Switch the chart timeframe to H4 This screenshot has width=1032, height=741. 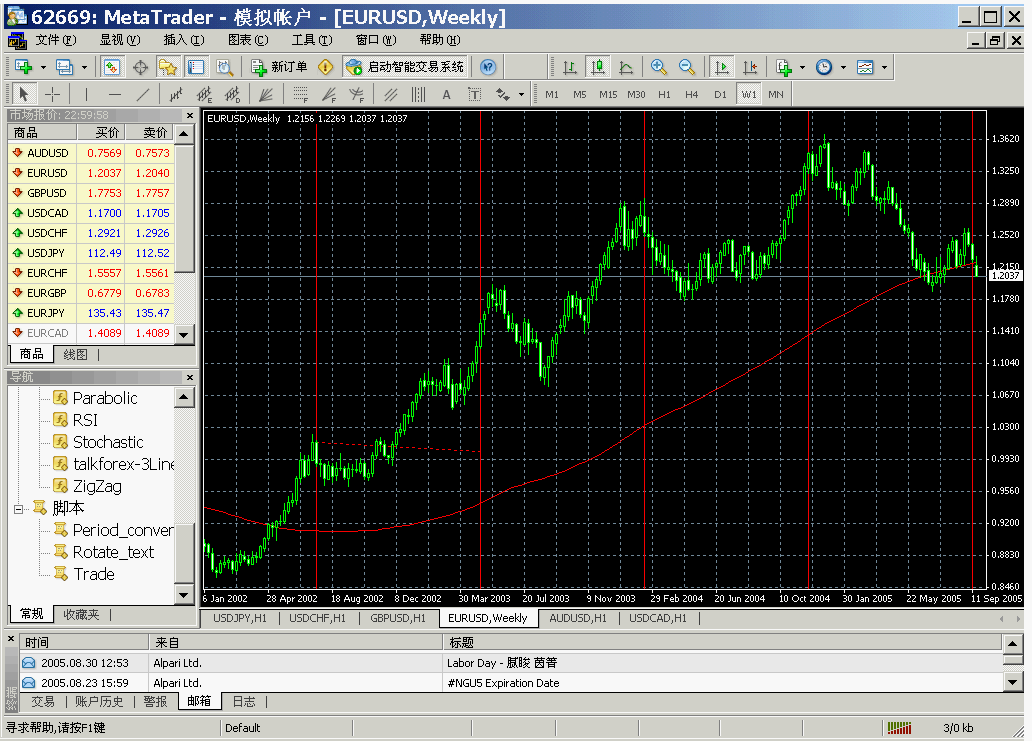coord(691,94)
